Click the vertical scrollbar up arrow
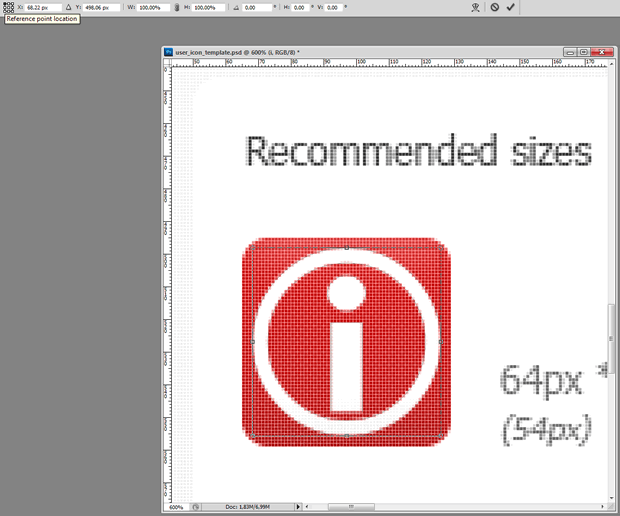The height and width of the screenshot is (516, 620). 611,63
